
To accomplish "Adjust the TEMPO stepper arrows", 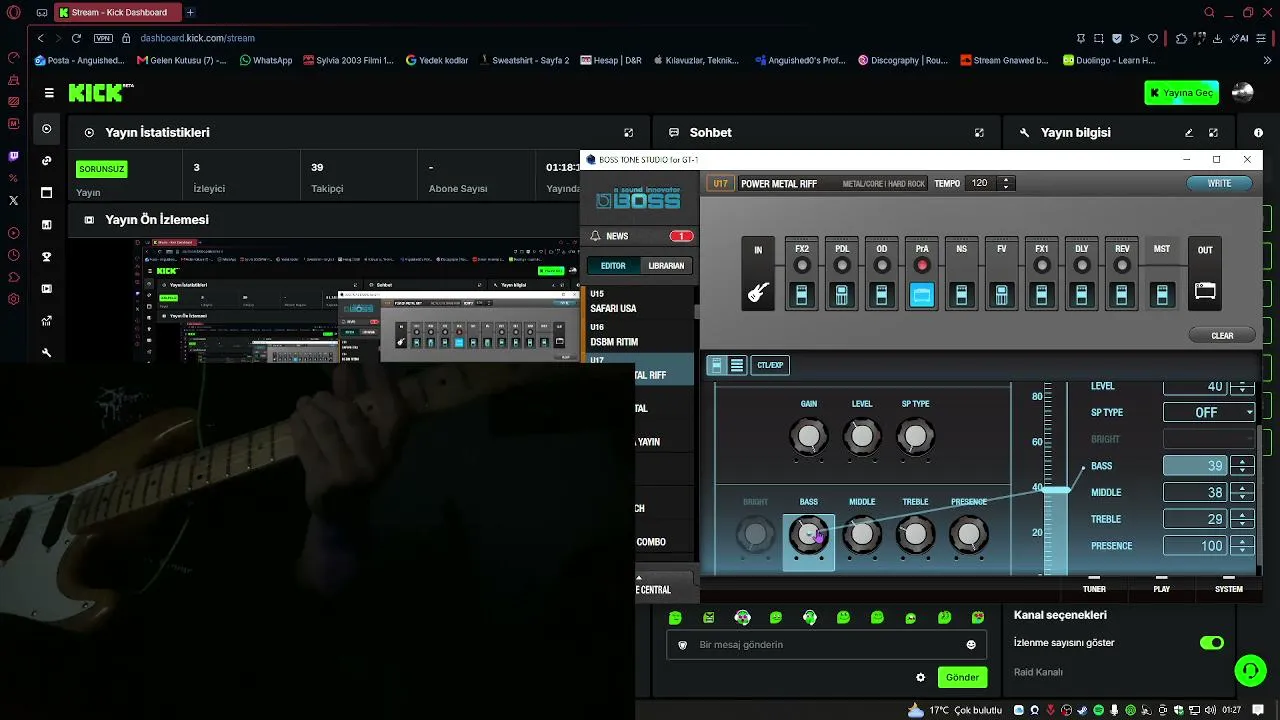I will 1006,183.
